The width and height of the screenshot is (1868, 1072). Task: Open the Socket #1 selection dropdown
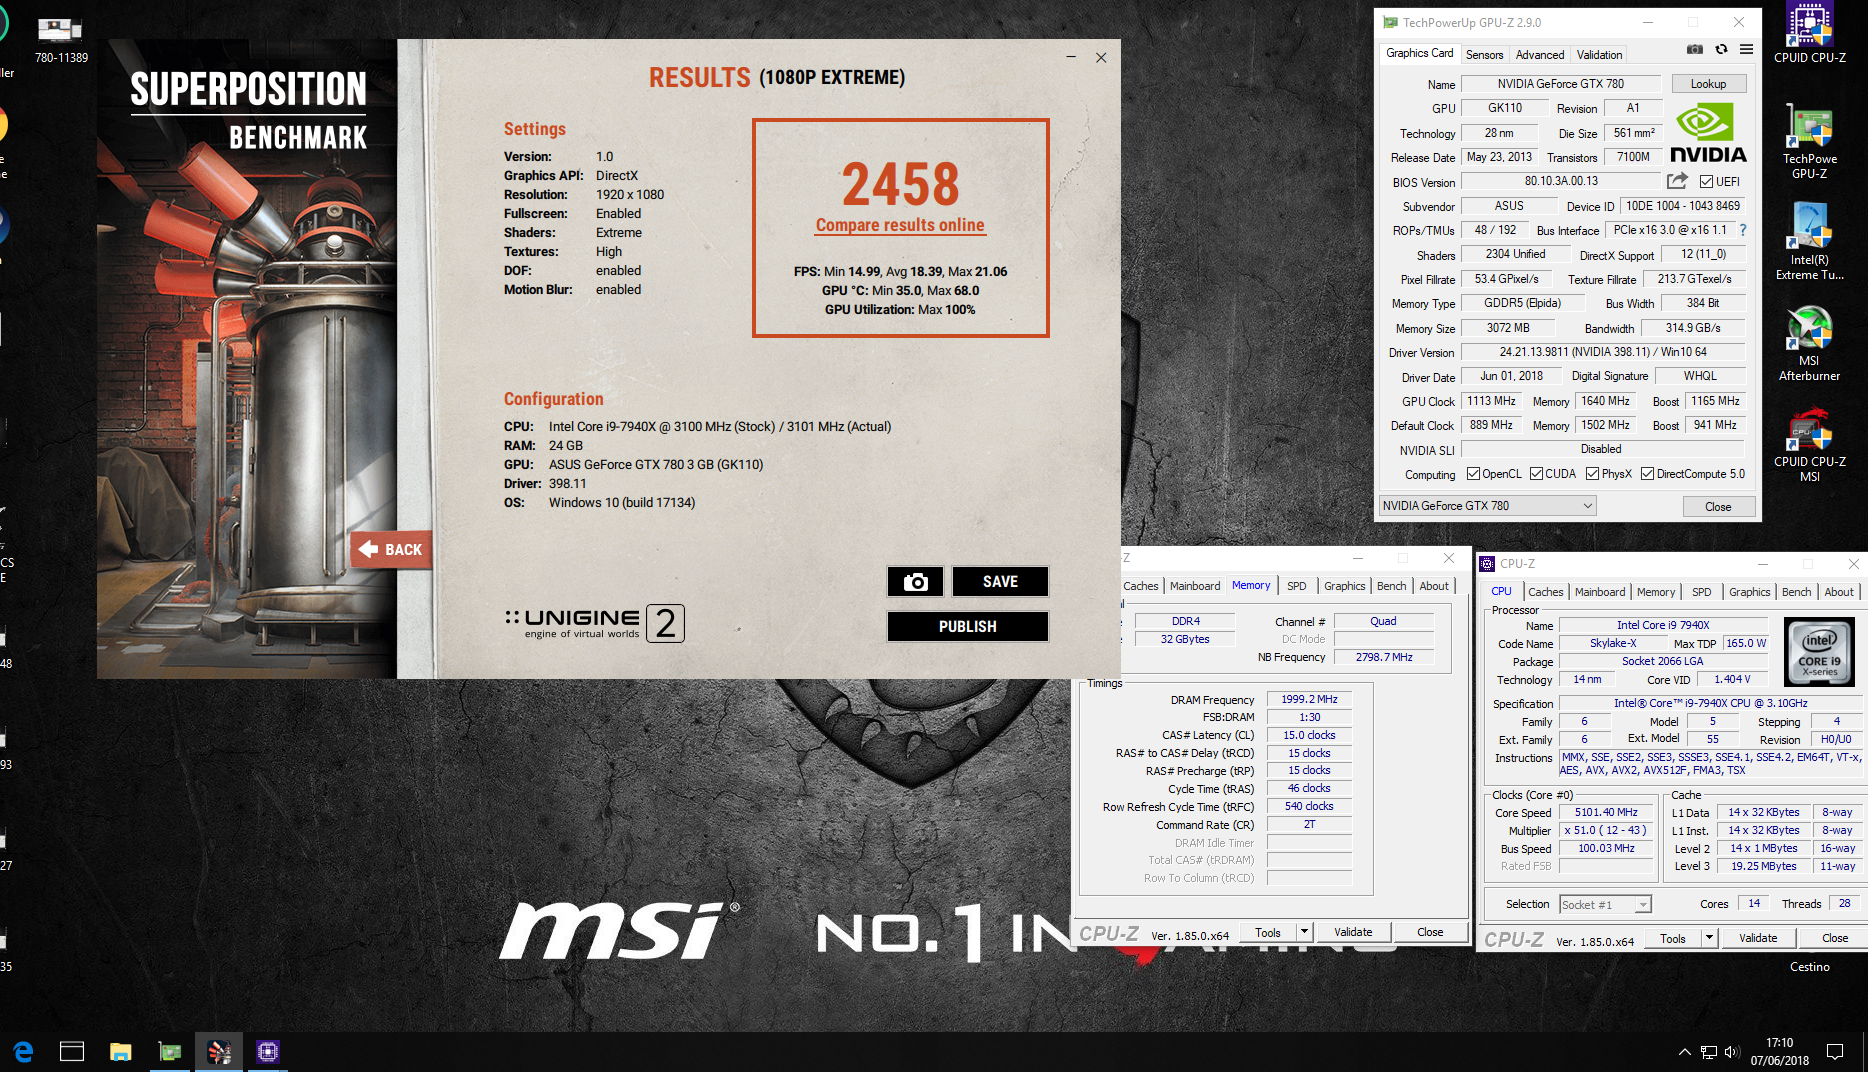(x=1605, y=904)
